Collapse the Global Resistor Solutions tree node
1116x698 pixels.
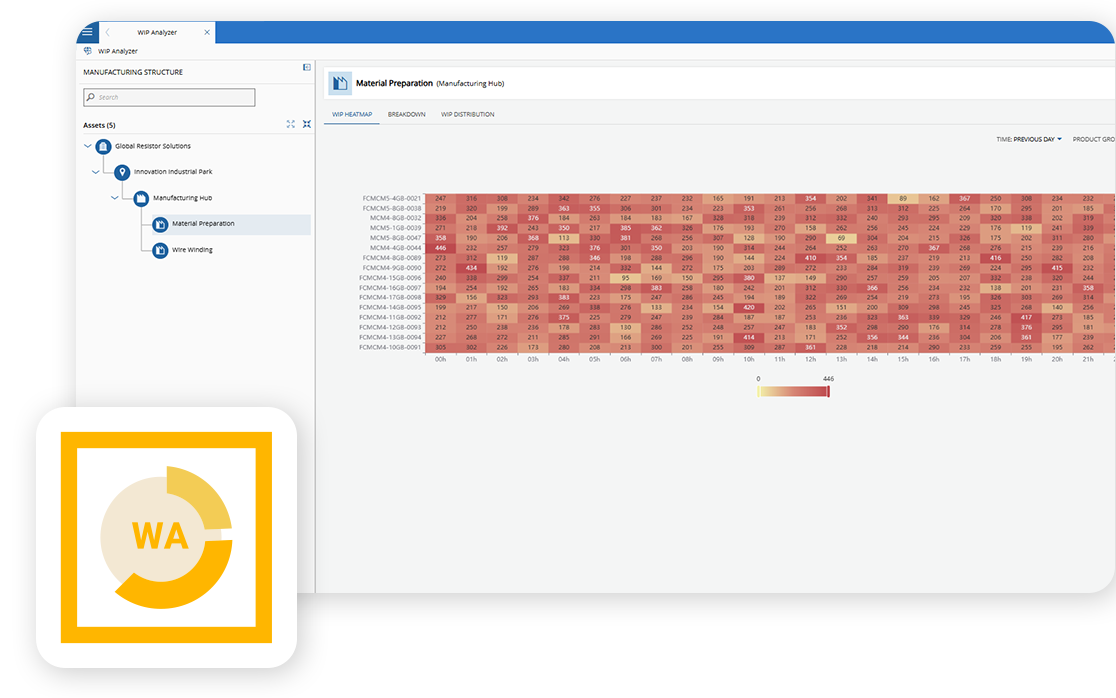(87, 146)
